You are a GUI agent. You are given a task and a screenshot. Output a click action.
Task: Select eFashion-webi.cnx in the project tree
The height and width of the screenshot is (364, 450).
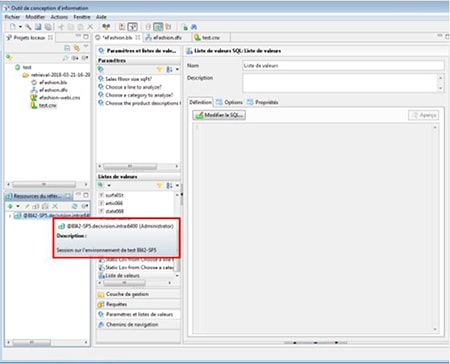tap(55, 98)
